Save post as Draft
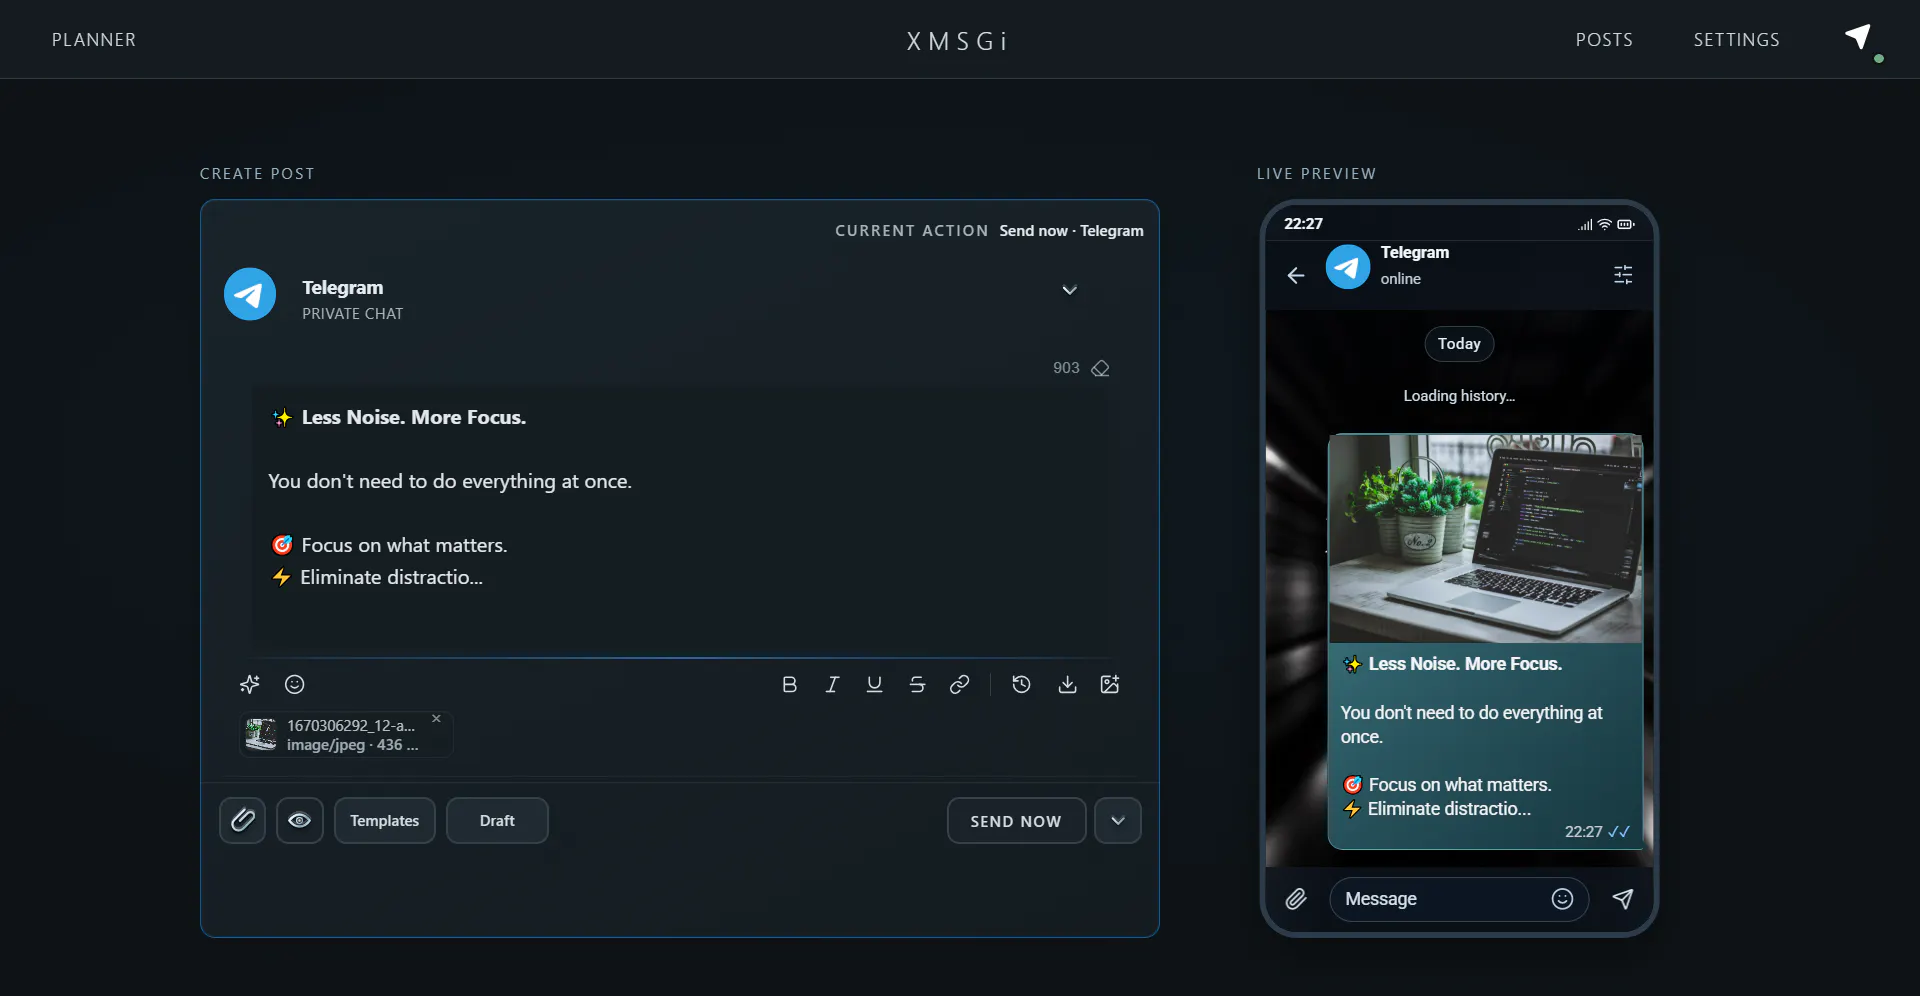This screenshot has height=996, width=1920. pyautogui.click(x=497, y=820)
